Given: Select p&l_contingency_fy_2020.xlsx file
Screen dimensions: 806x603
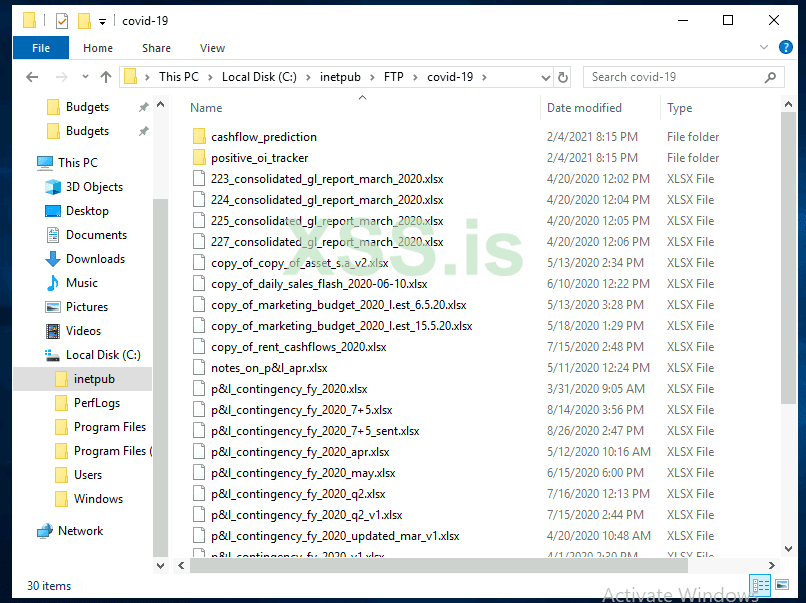Looking at the screenshot, I should (289, 389).
